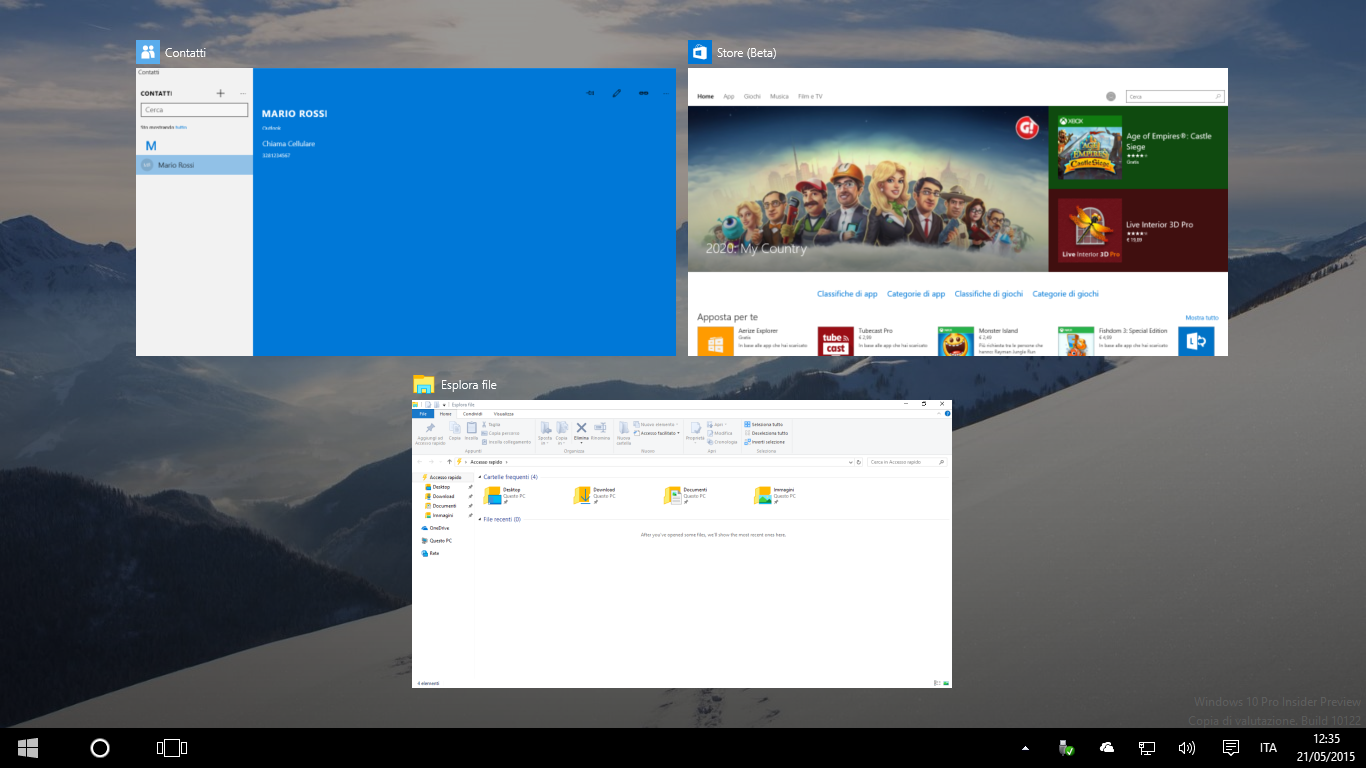Click Inverti selezione in Explorer ribbon

point(764,442)
